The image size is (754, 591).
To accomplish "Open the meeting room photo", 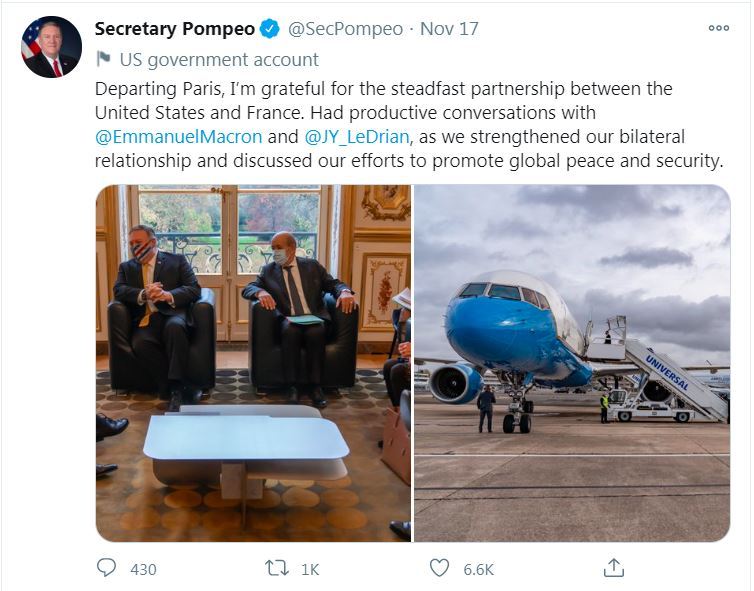I will click(x=253, y=363).
